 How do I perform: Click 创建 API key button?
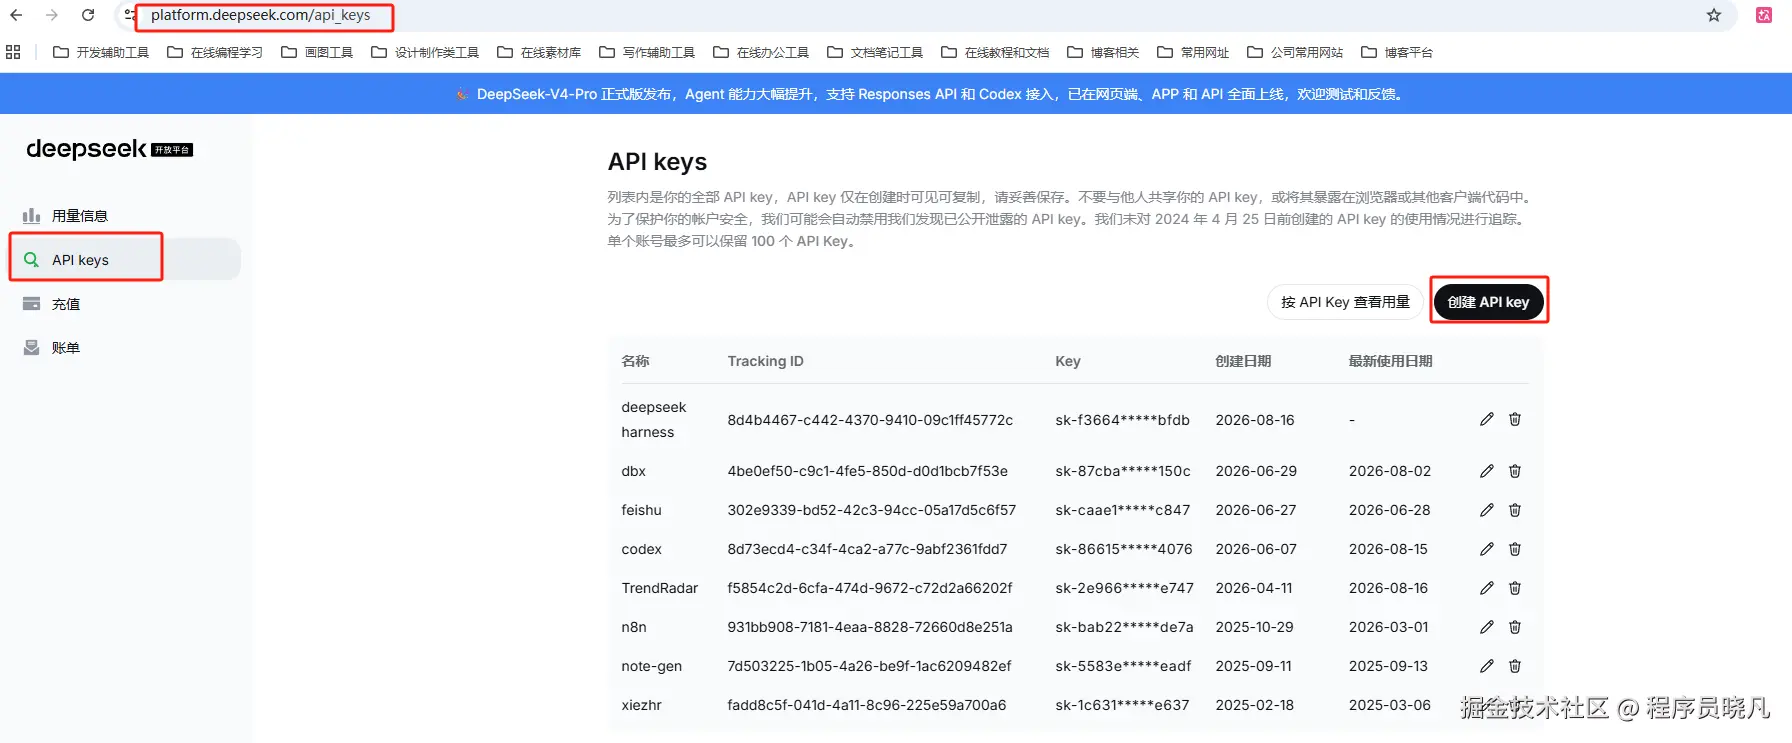coord(1488,302)
